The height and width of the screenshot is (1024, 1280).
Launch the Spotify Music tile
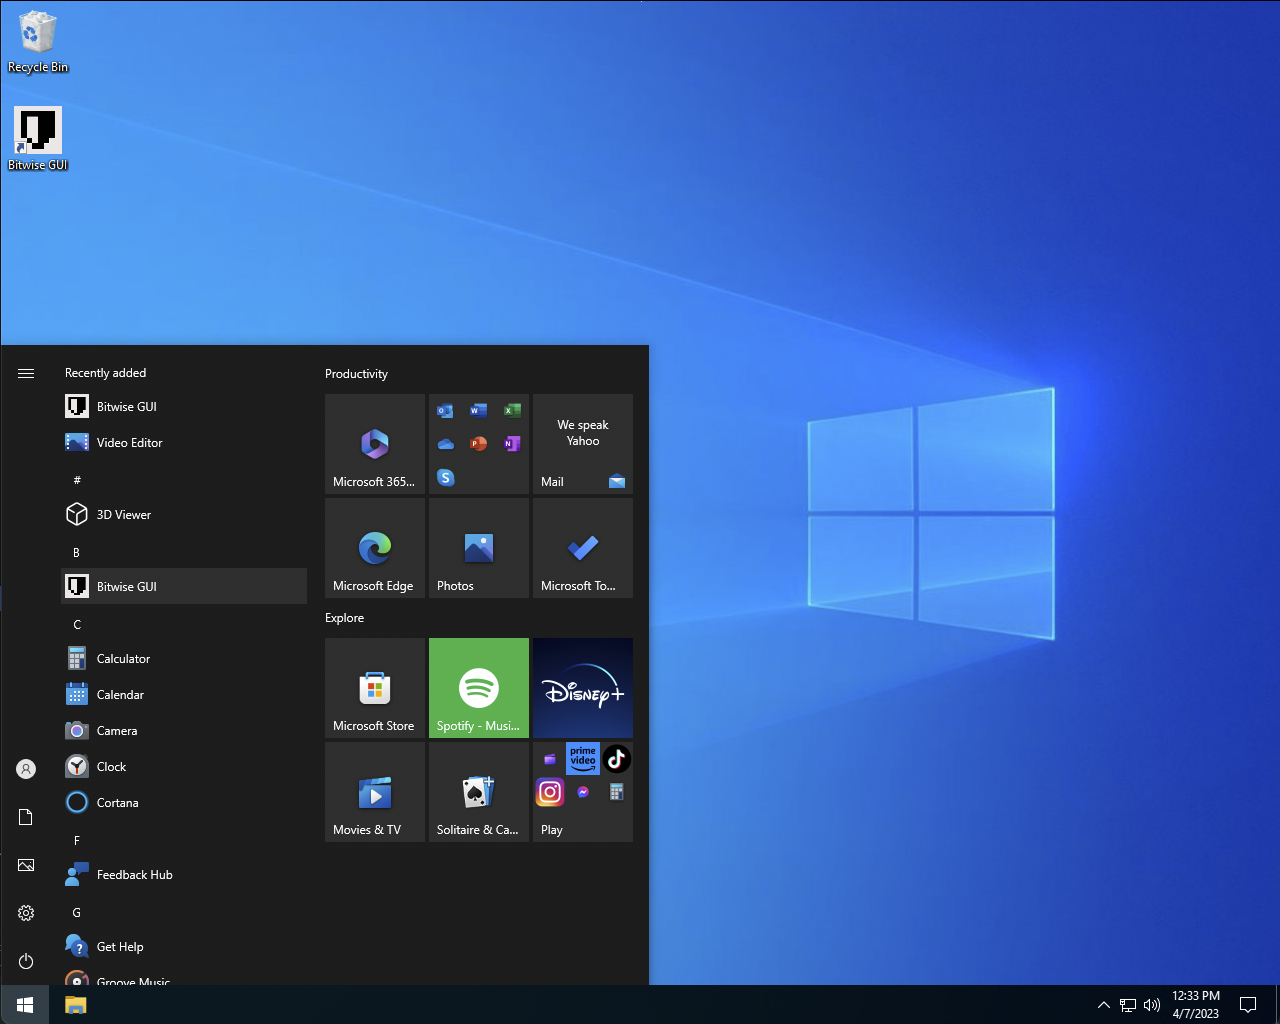479,688
